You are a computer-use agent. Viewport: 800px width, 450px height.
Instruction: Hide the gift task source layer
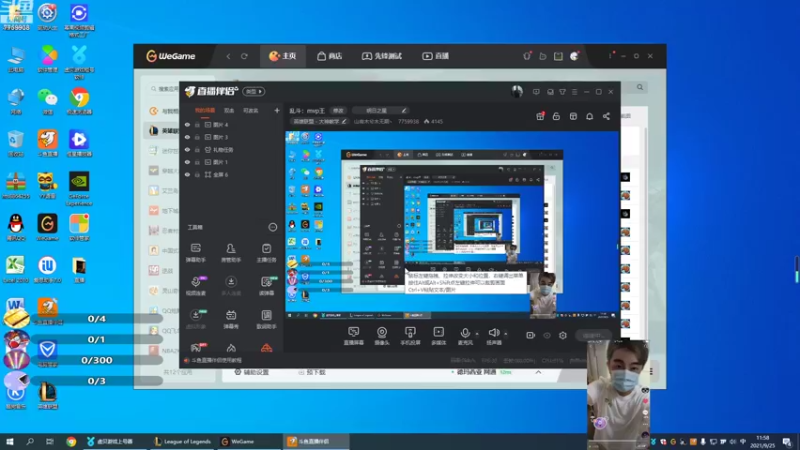(187, 149)
